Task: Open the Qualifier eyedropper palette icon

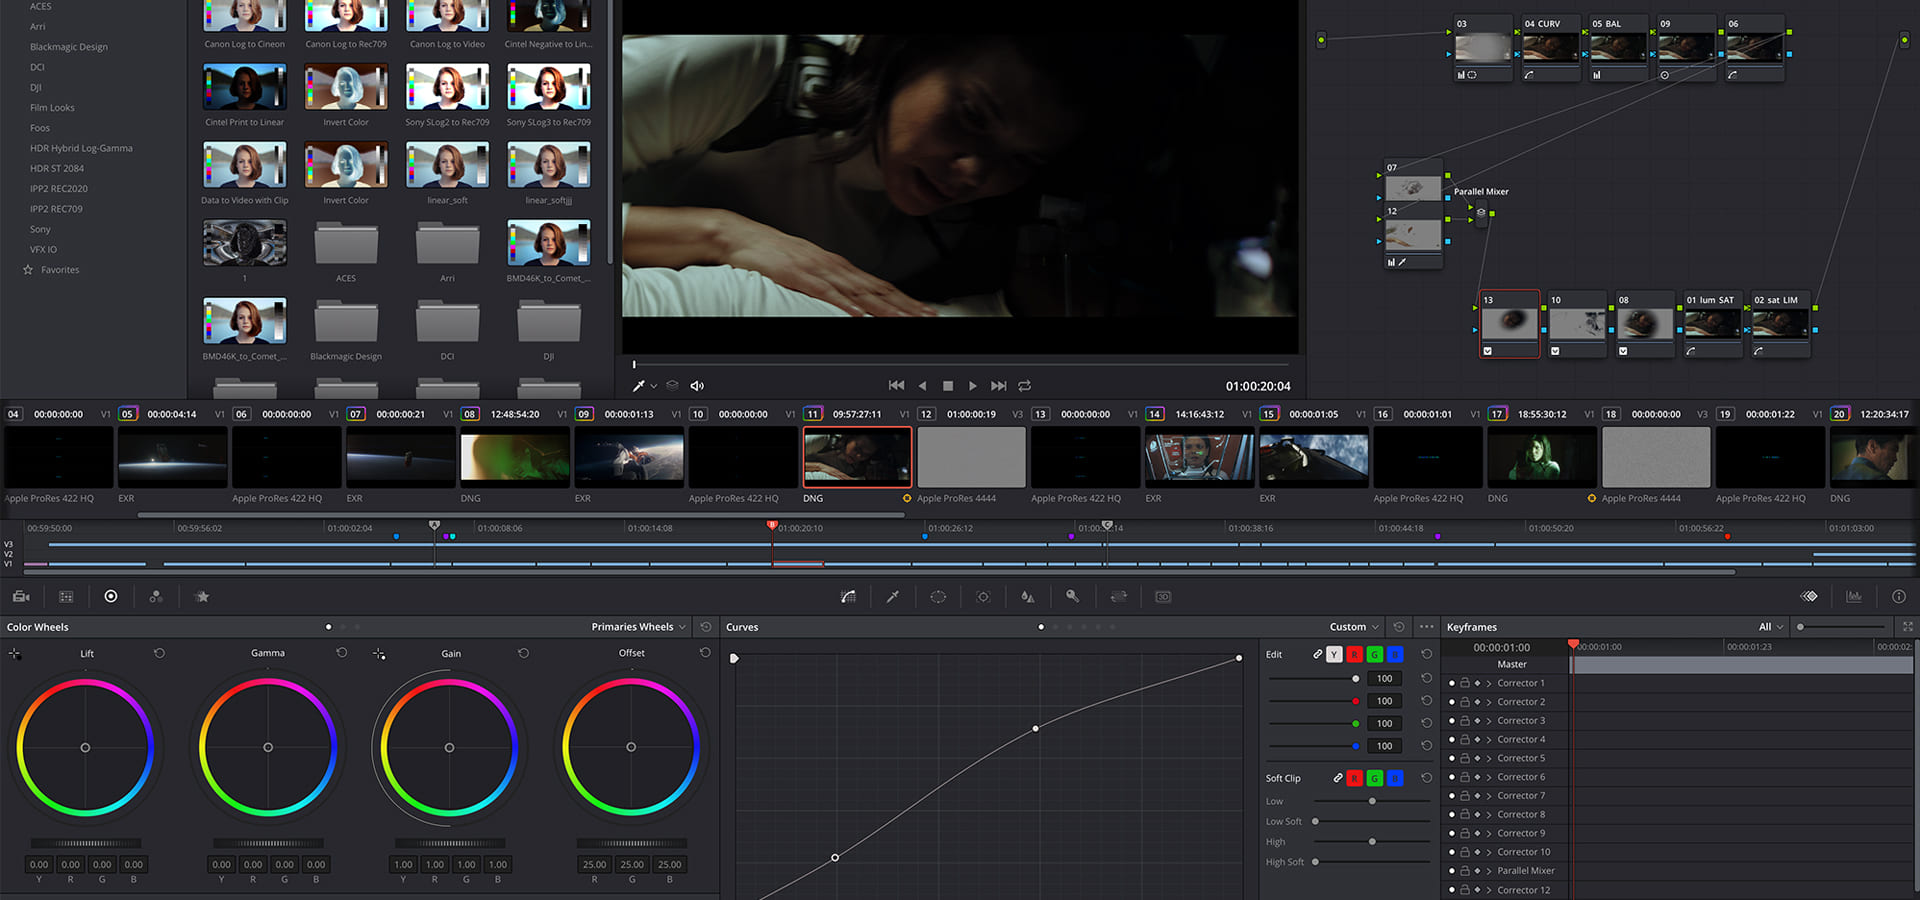Action: (893, 596)
